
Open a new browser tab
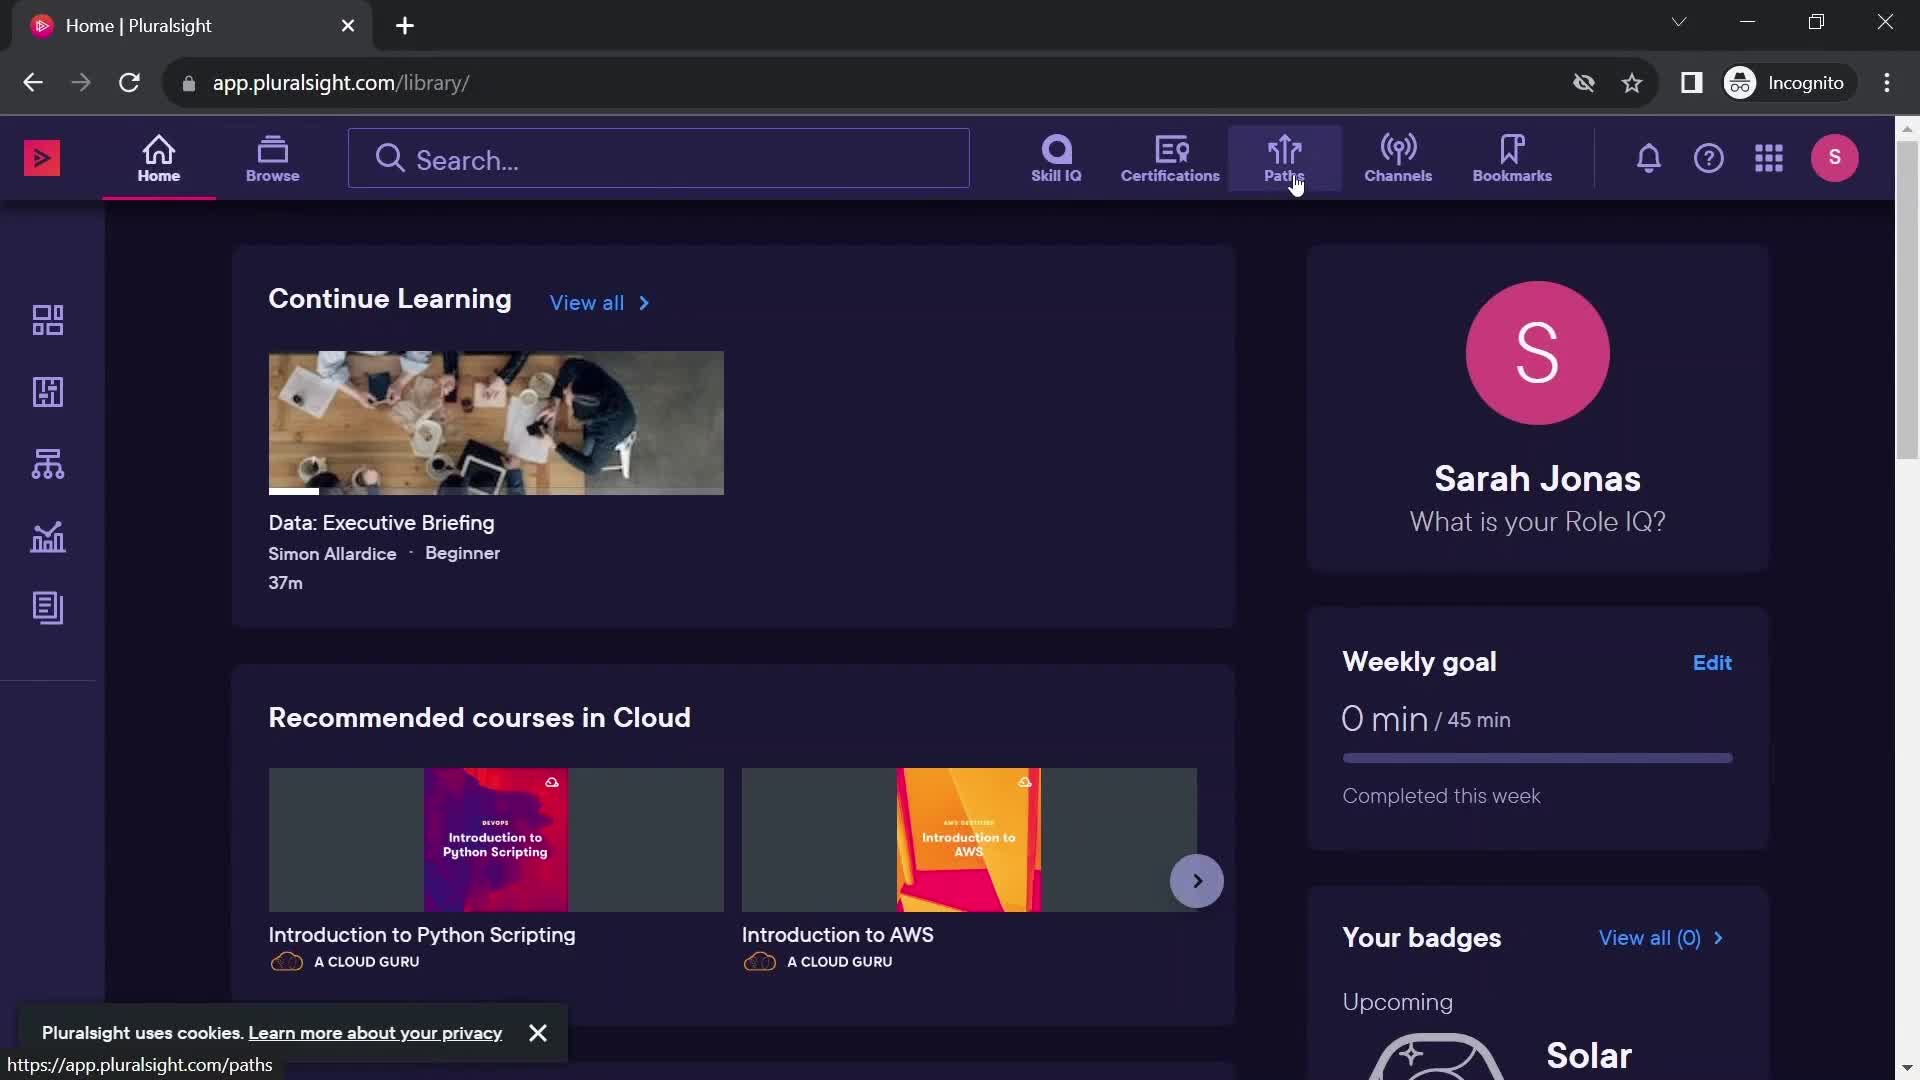click(405, 26)
